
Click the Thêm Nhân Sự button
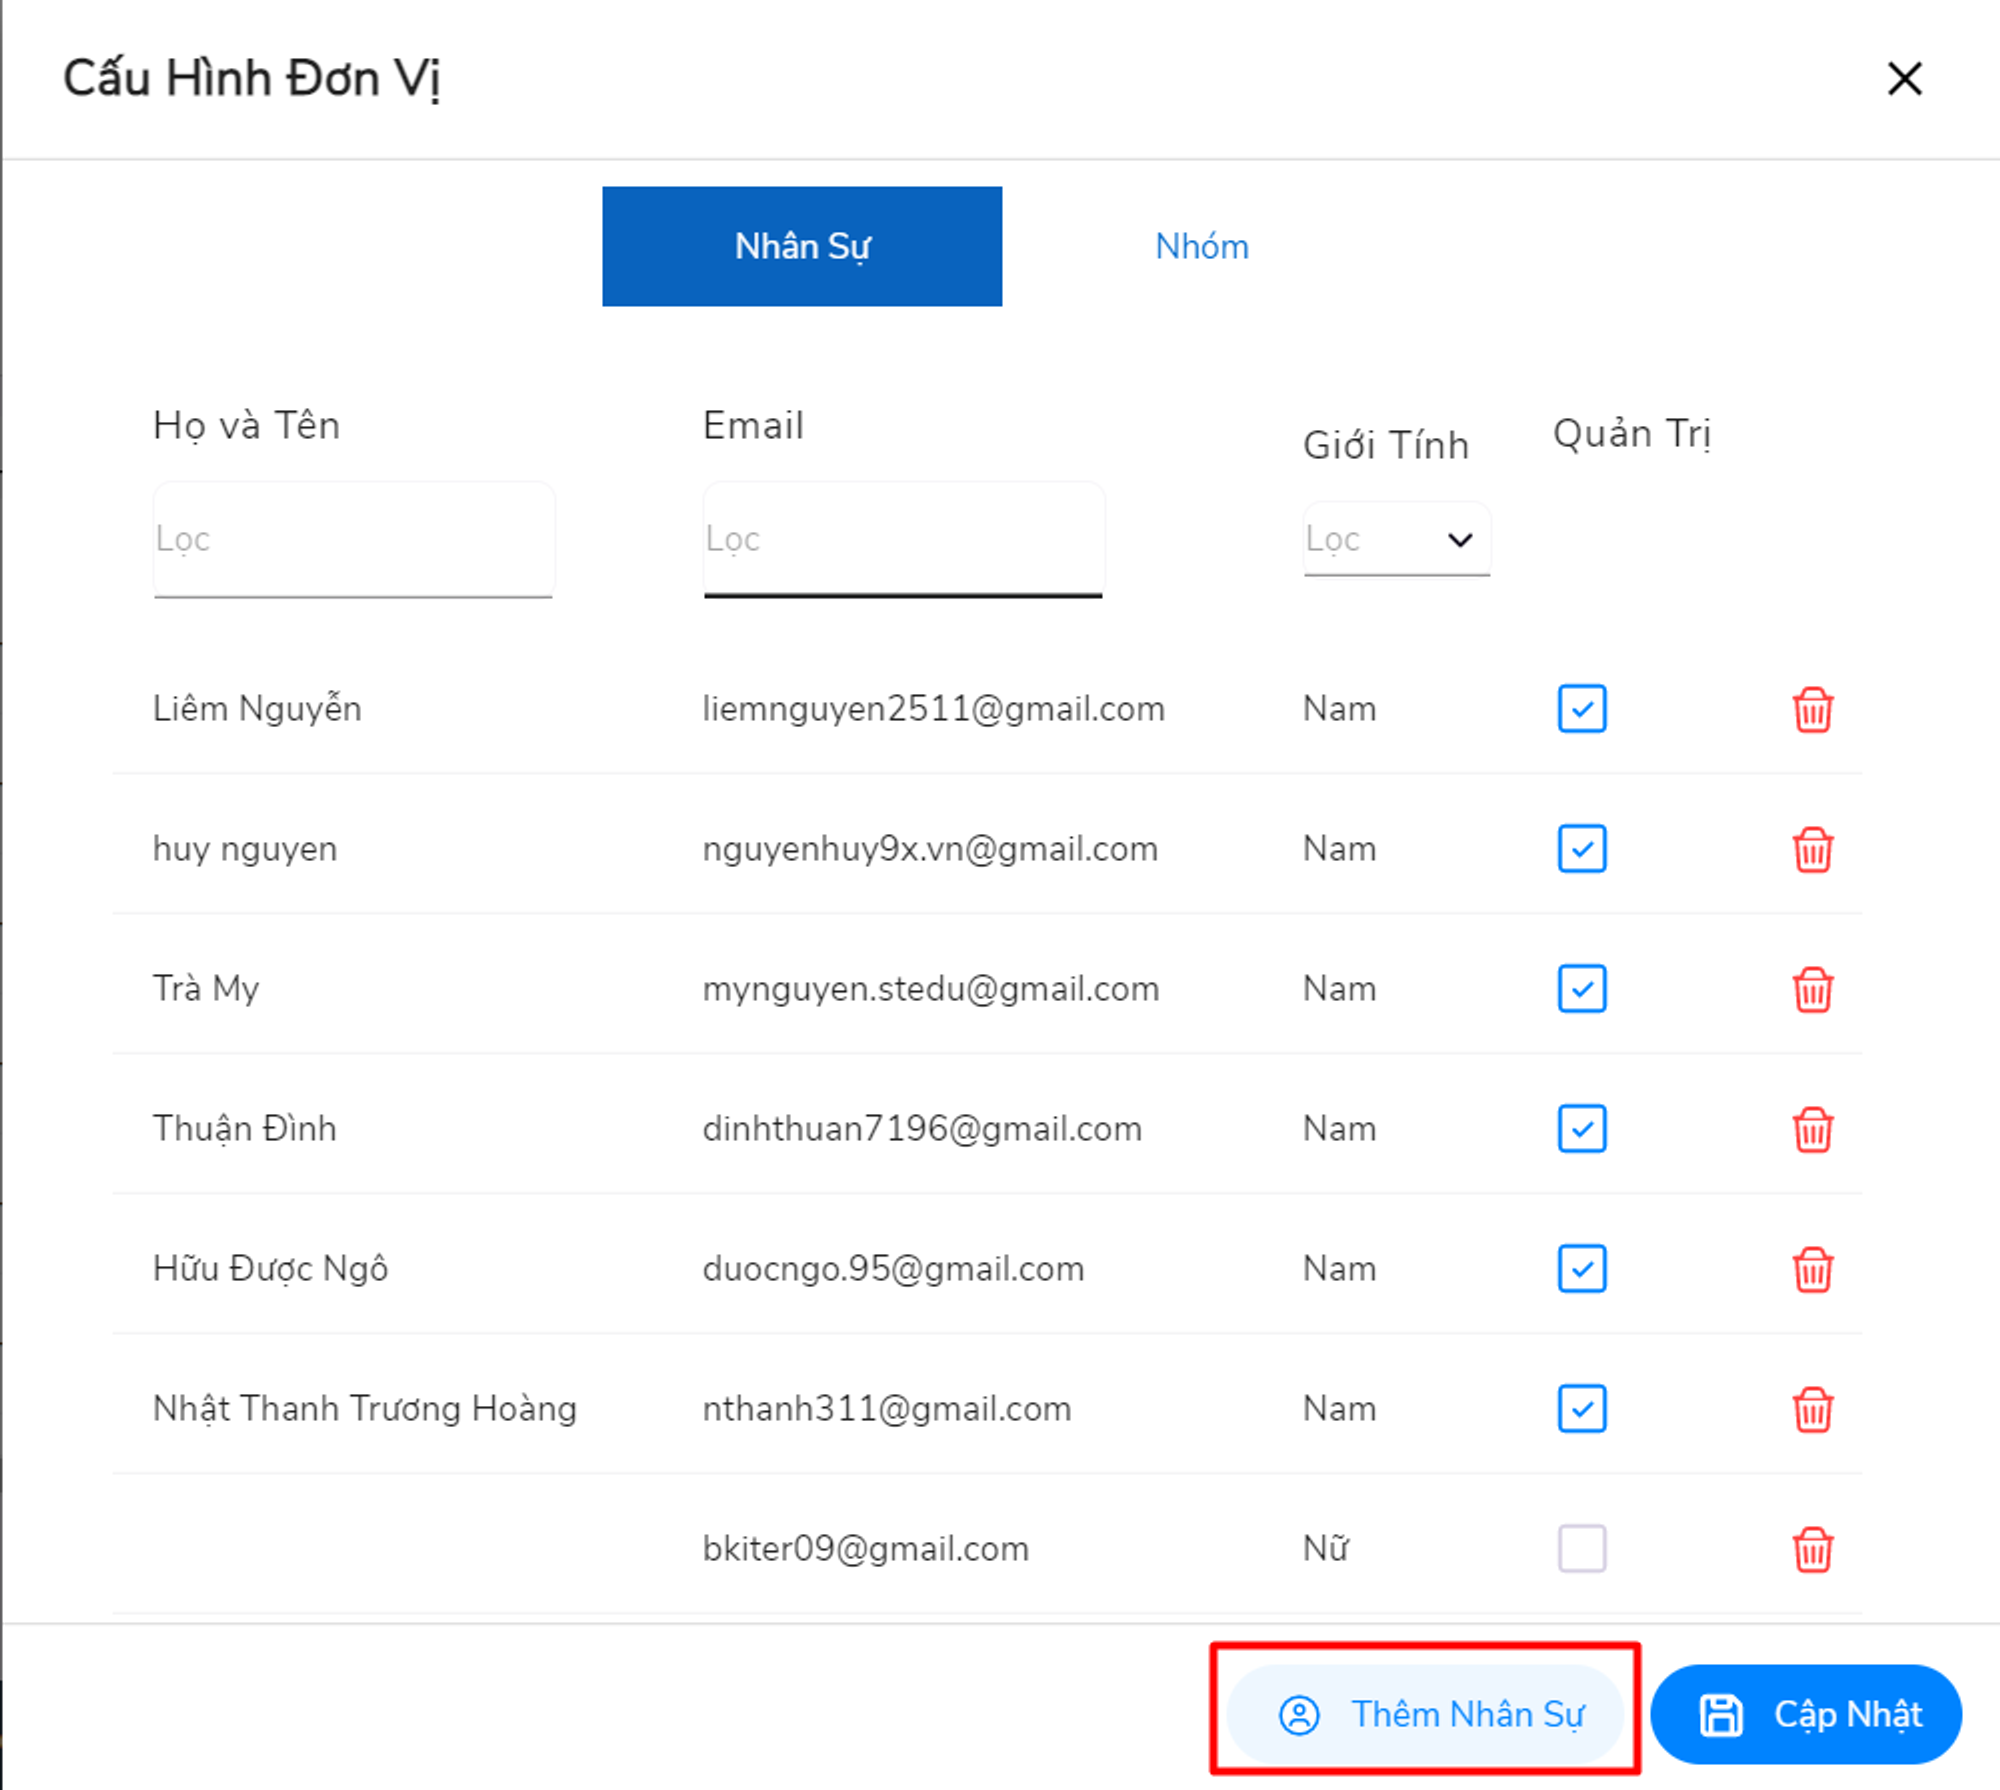1426,1714
